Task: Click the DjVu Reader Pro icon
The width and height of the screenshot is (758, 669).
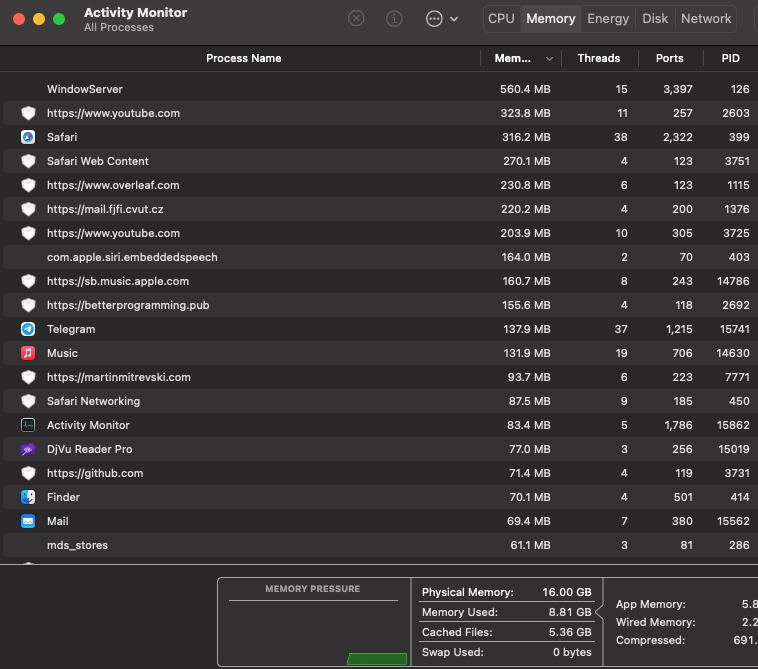Action: (28, 450)
